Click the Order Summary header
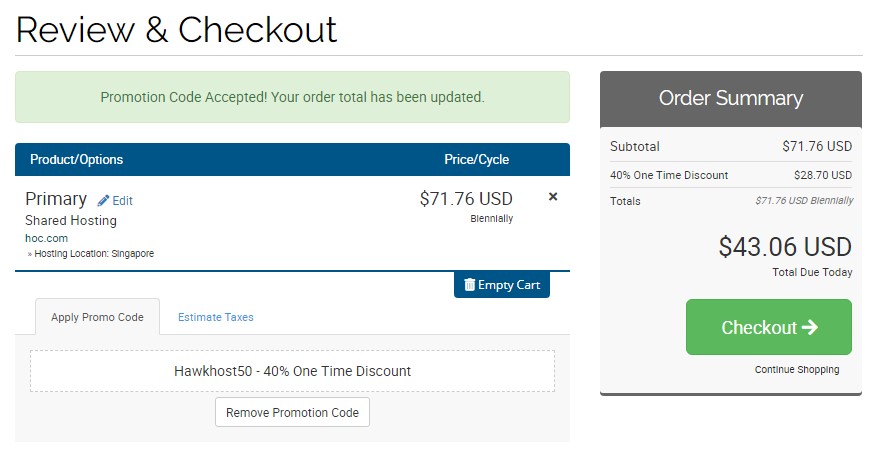 point(731,98)
